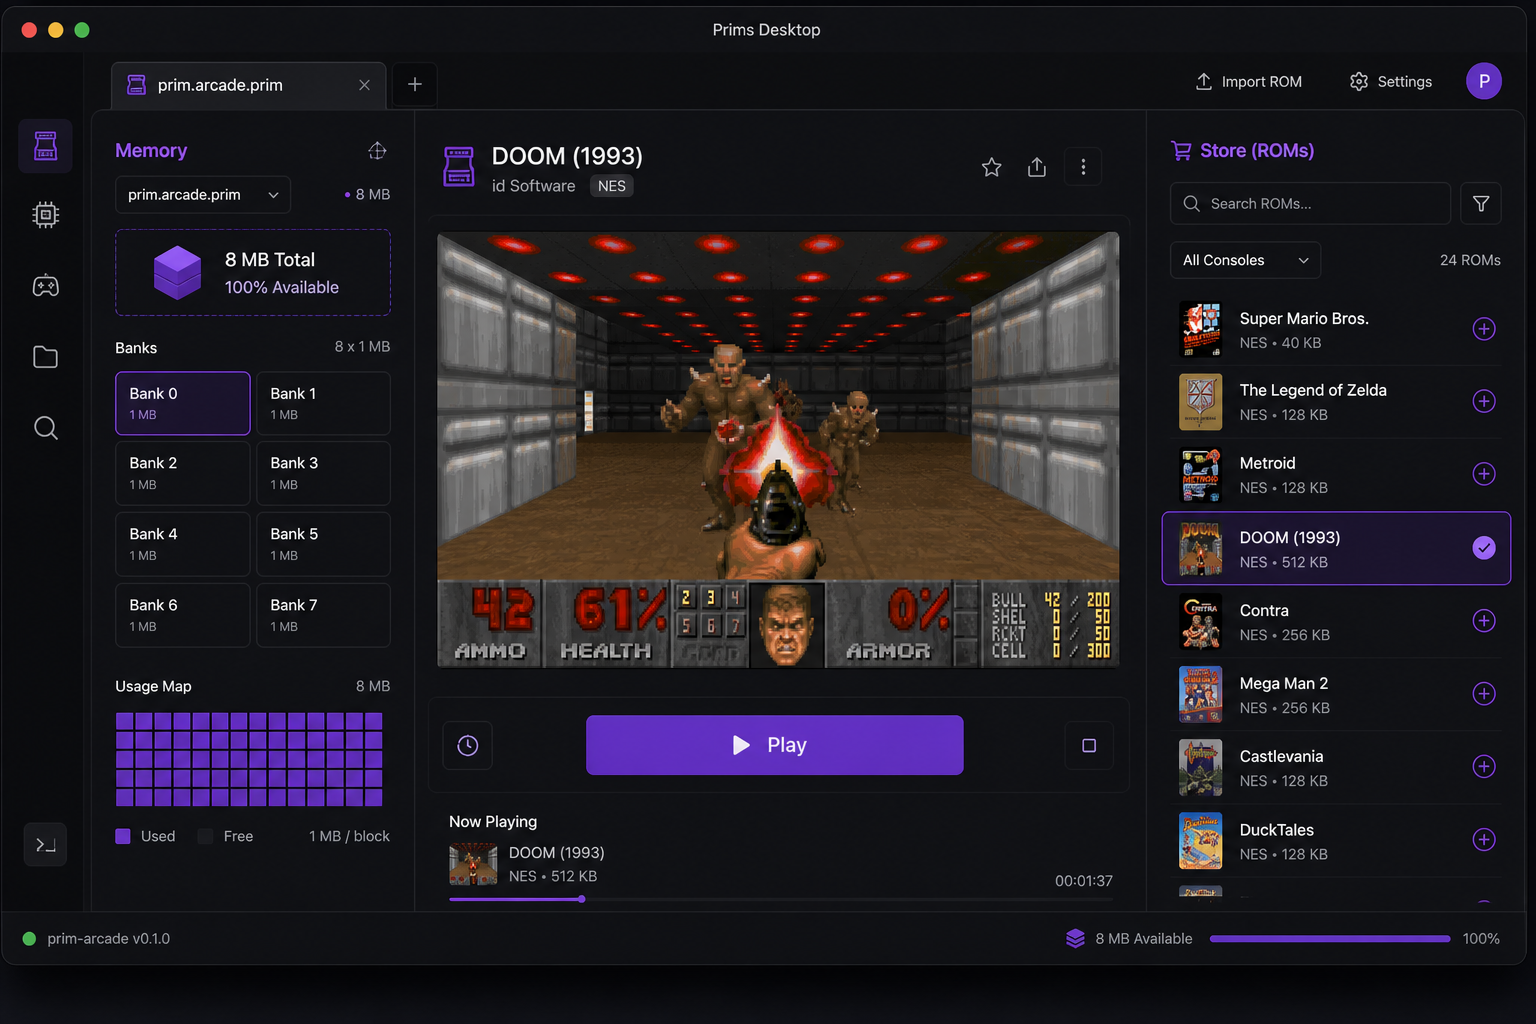Open the CPU chip sidebar icon

[x=45, y=215]
